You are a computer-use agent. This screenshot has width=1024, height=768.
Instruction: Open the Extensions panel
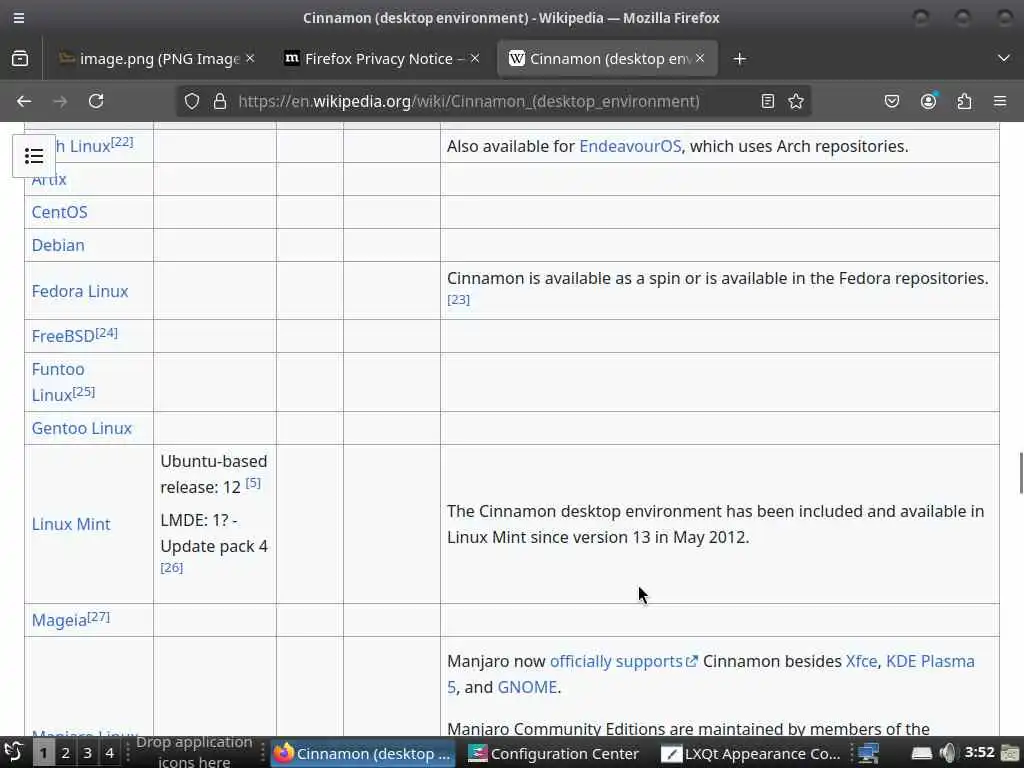(964, 101)
